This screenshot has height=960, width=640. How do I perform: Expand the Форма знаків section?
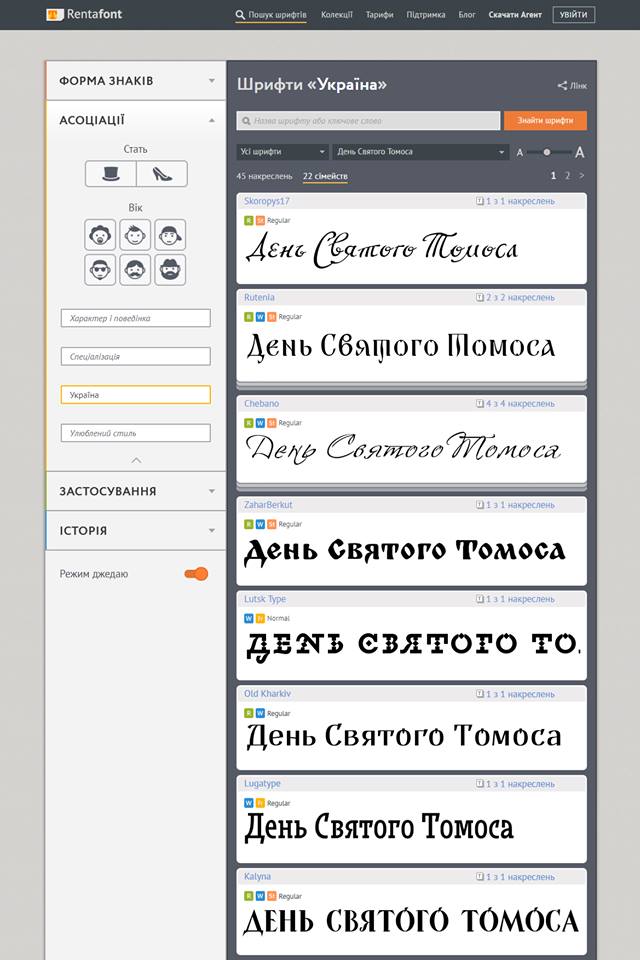135,80
